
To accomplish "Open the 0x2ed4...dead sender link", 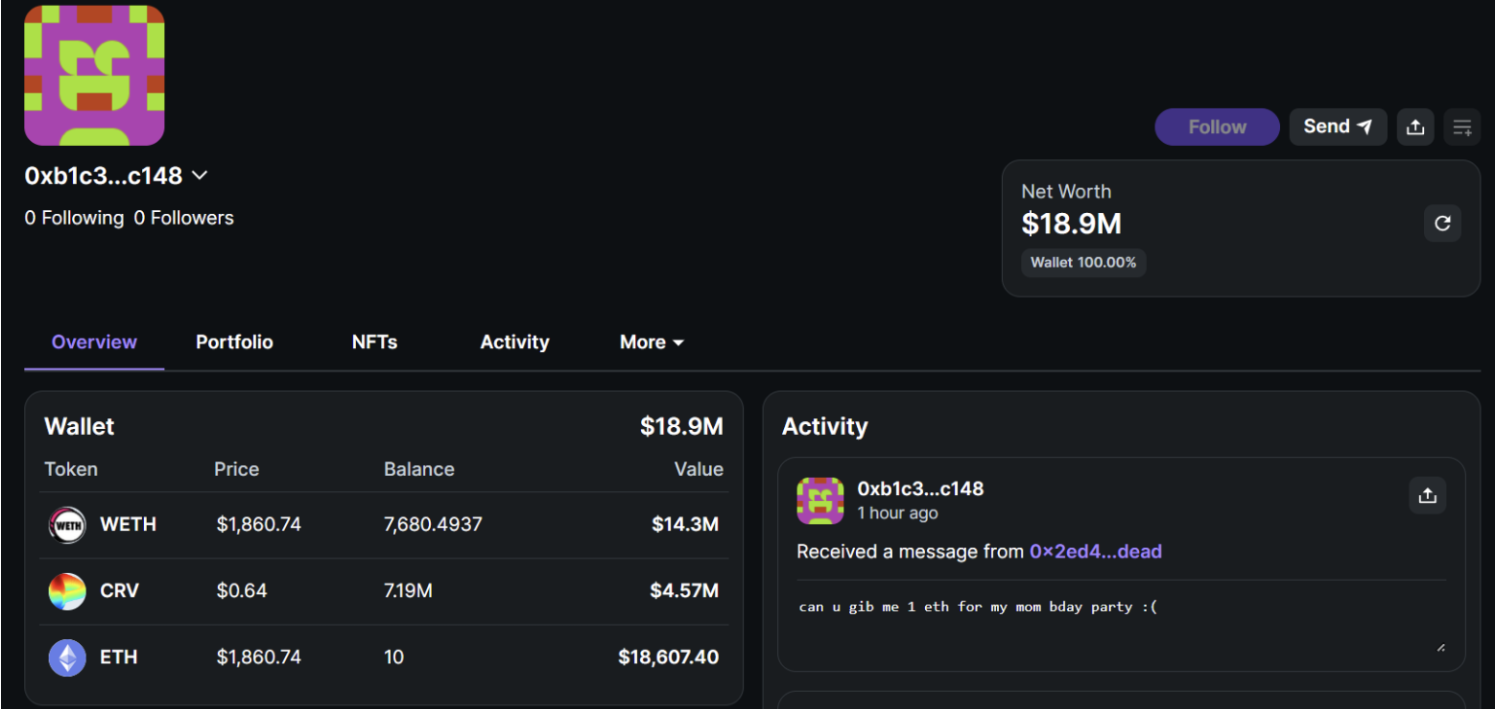I will point(1095,551).
